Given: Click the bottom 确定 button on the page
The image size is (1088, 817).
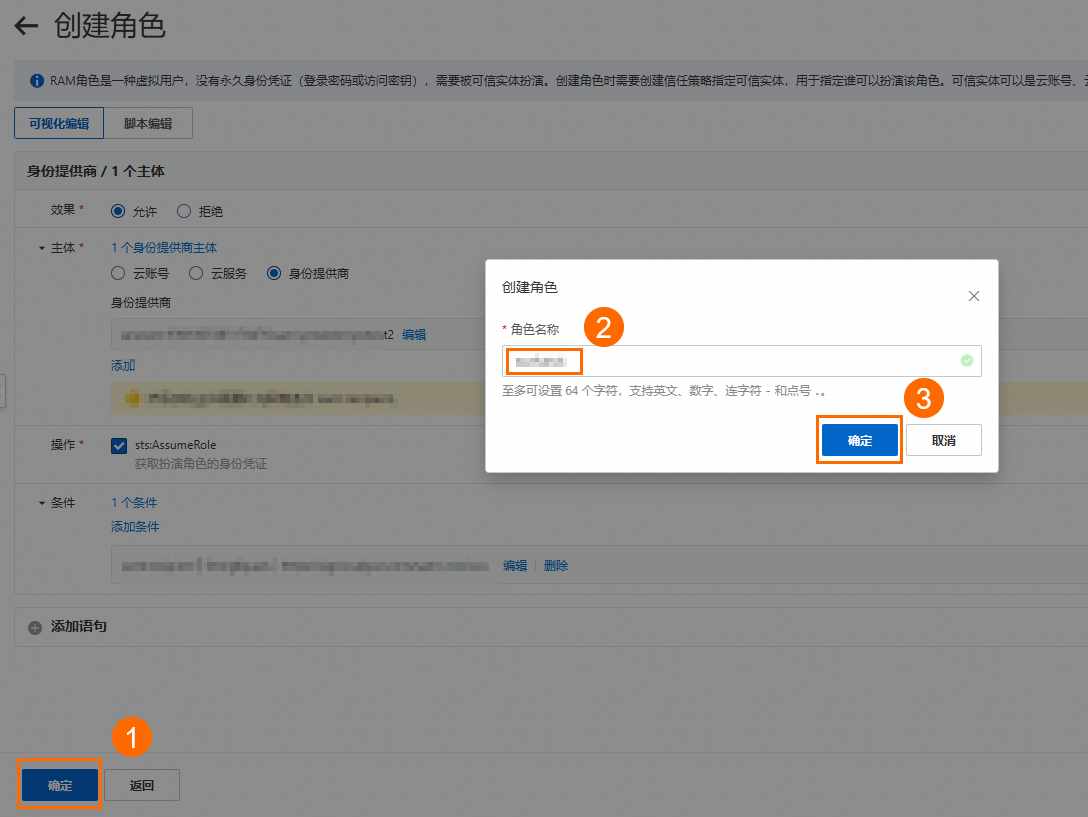Looking at the screenshot, I should point(60,785).
